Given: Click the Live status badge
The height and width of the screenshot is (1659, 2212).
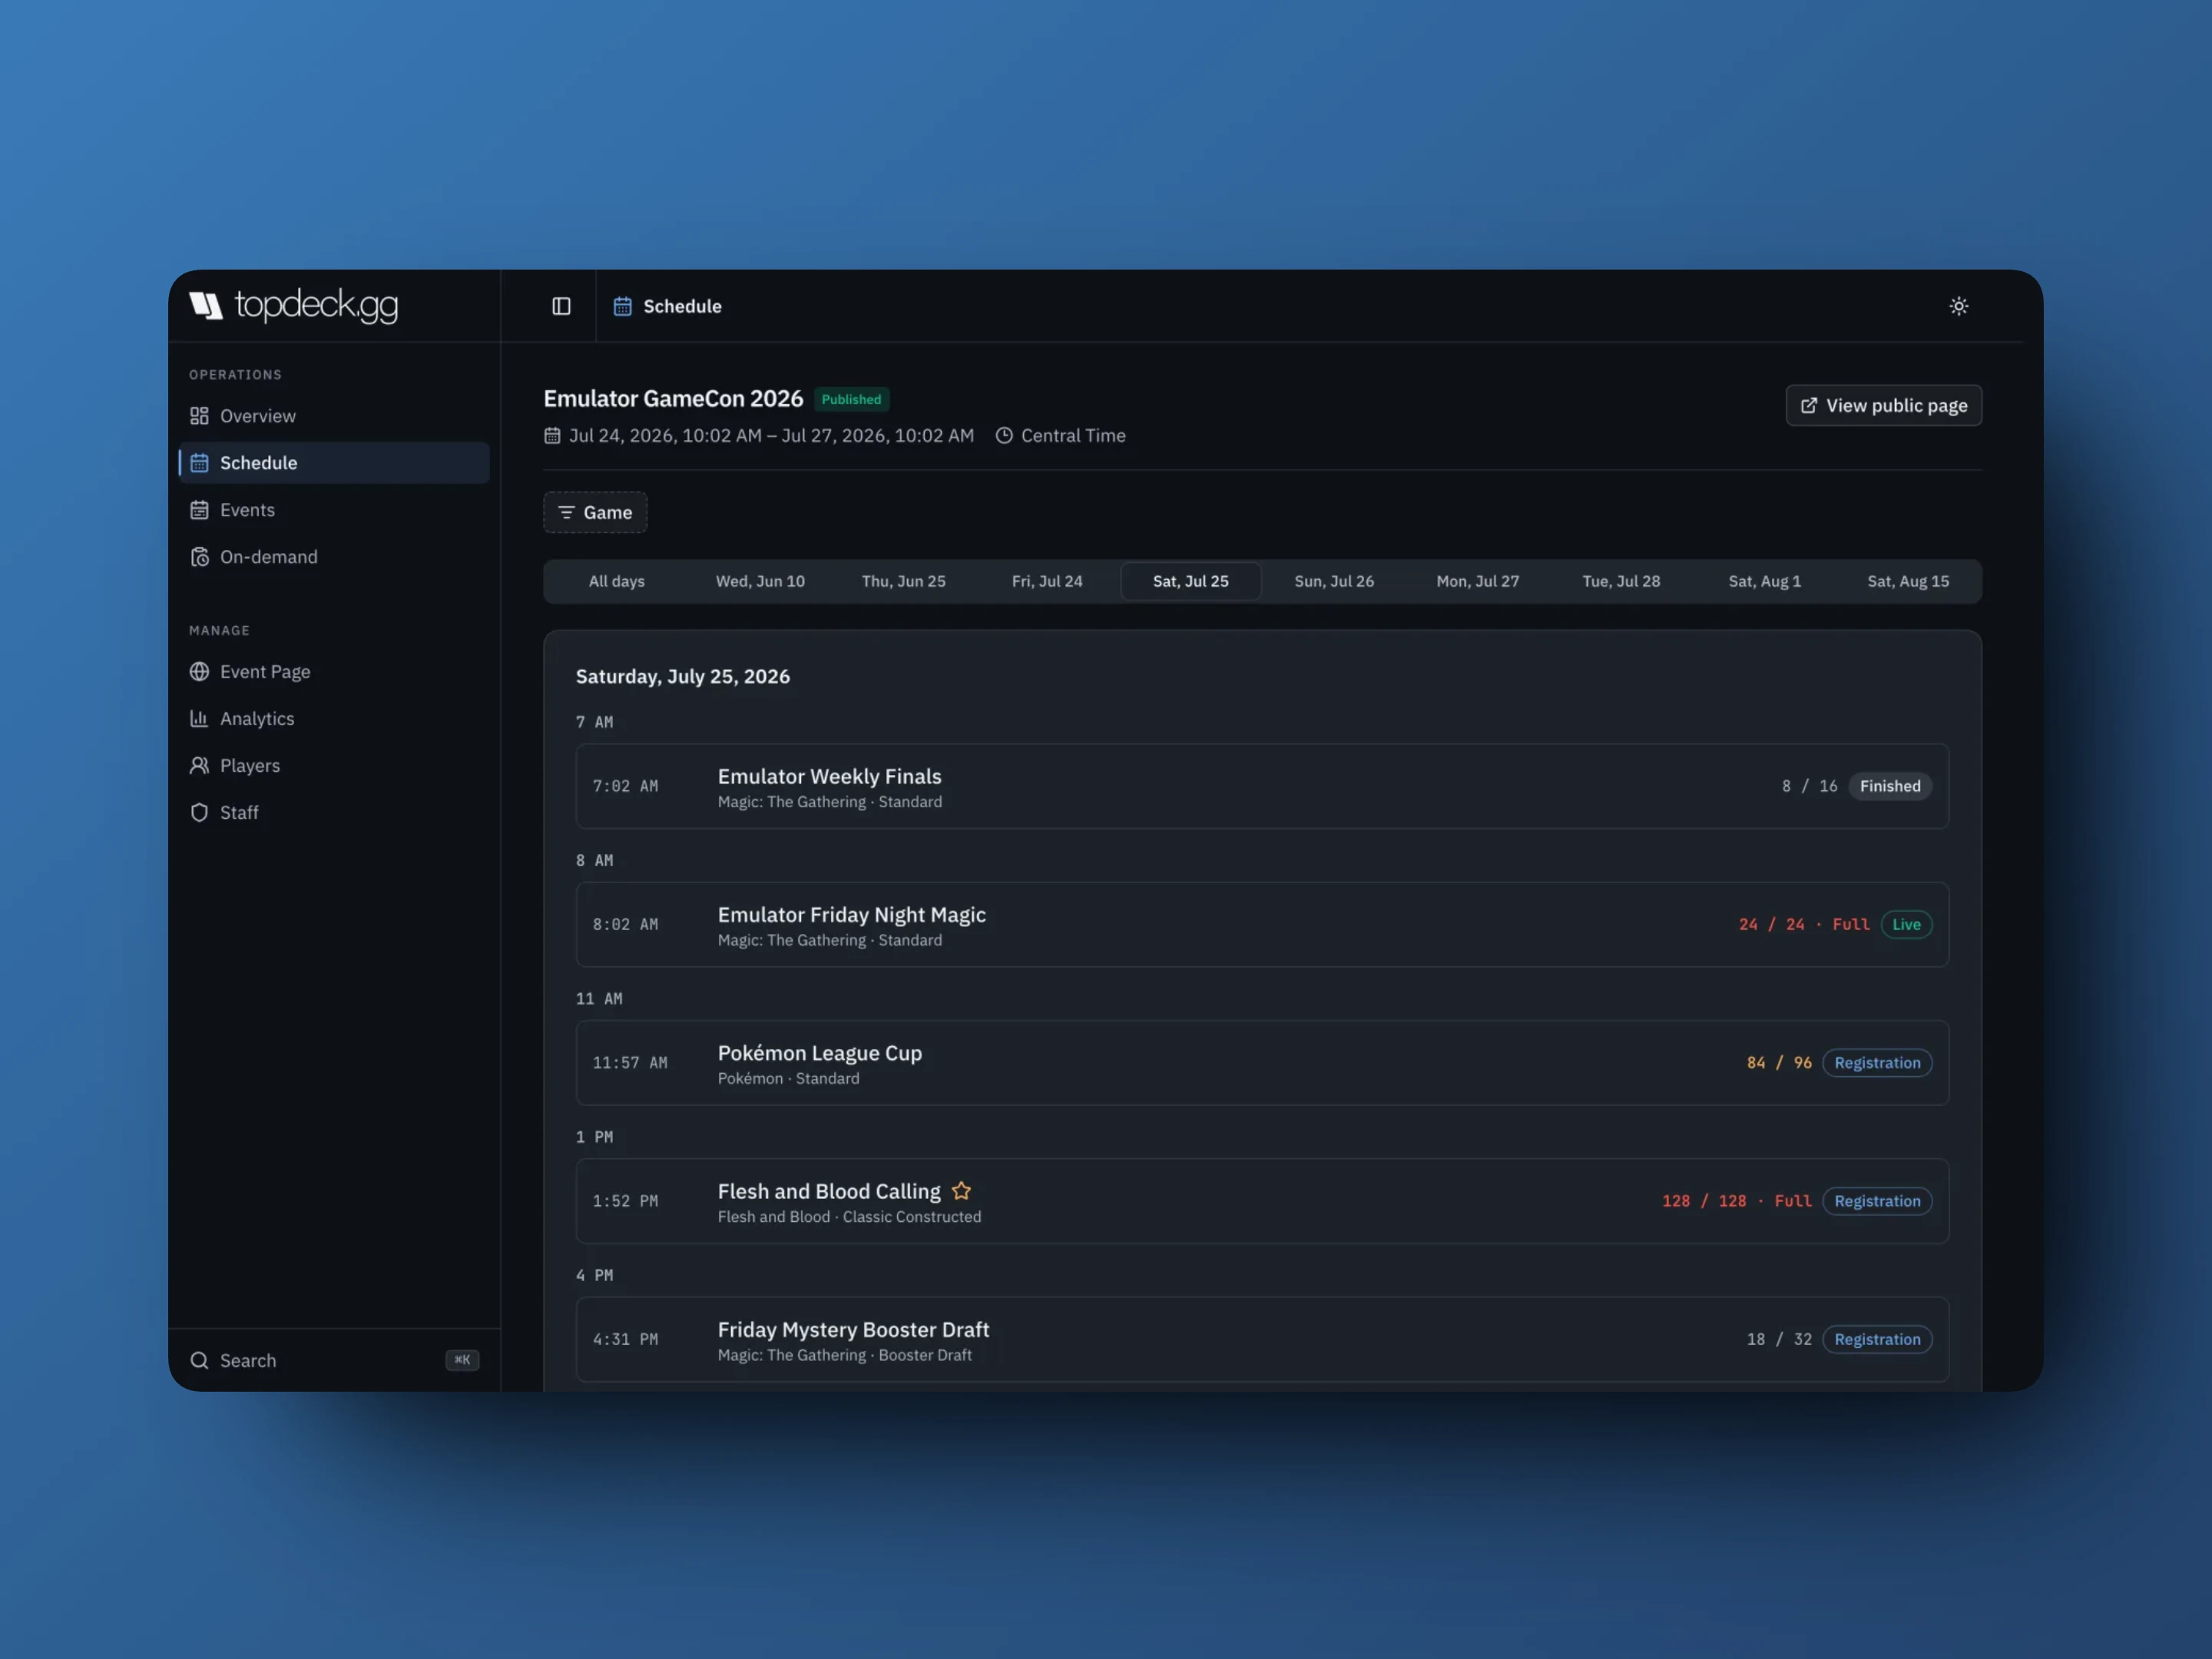Looking at the screenshot, I should click(x=1906, y=924).
